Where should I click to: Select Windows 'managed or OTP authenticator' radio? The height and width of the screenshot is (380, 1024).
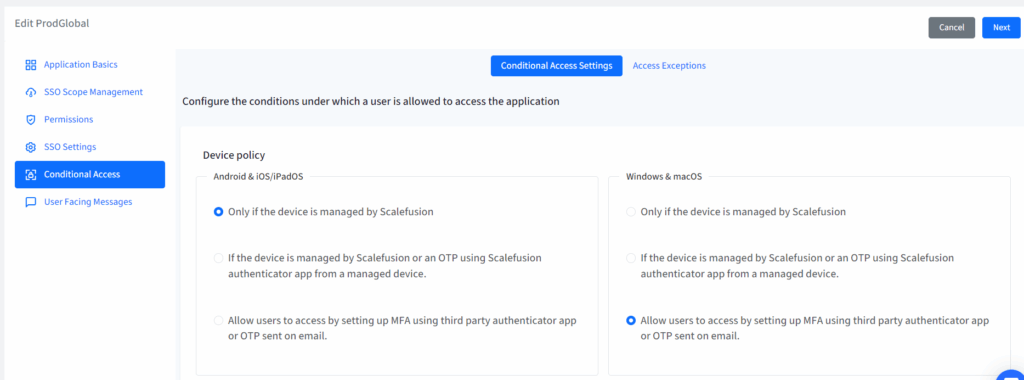point(631,258)
